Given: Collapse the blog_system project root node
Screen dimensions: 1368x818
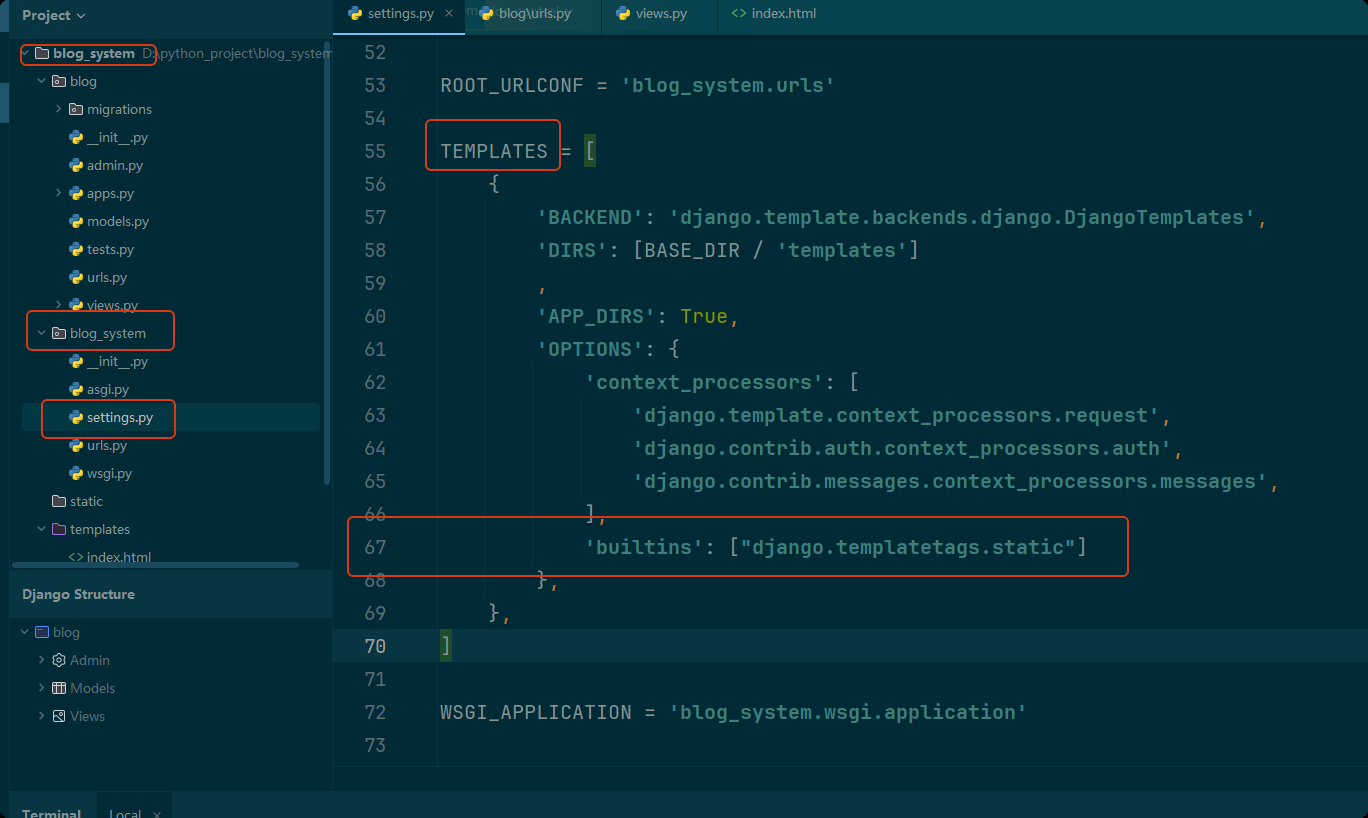Looking at the screenshot, I should click(24, 53).
